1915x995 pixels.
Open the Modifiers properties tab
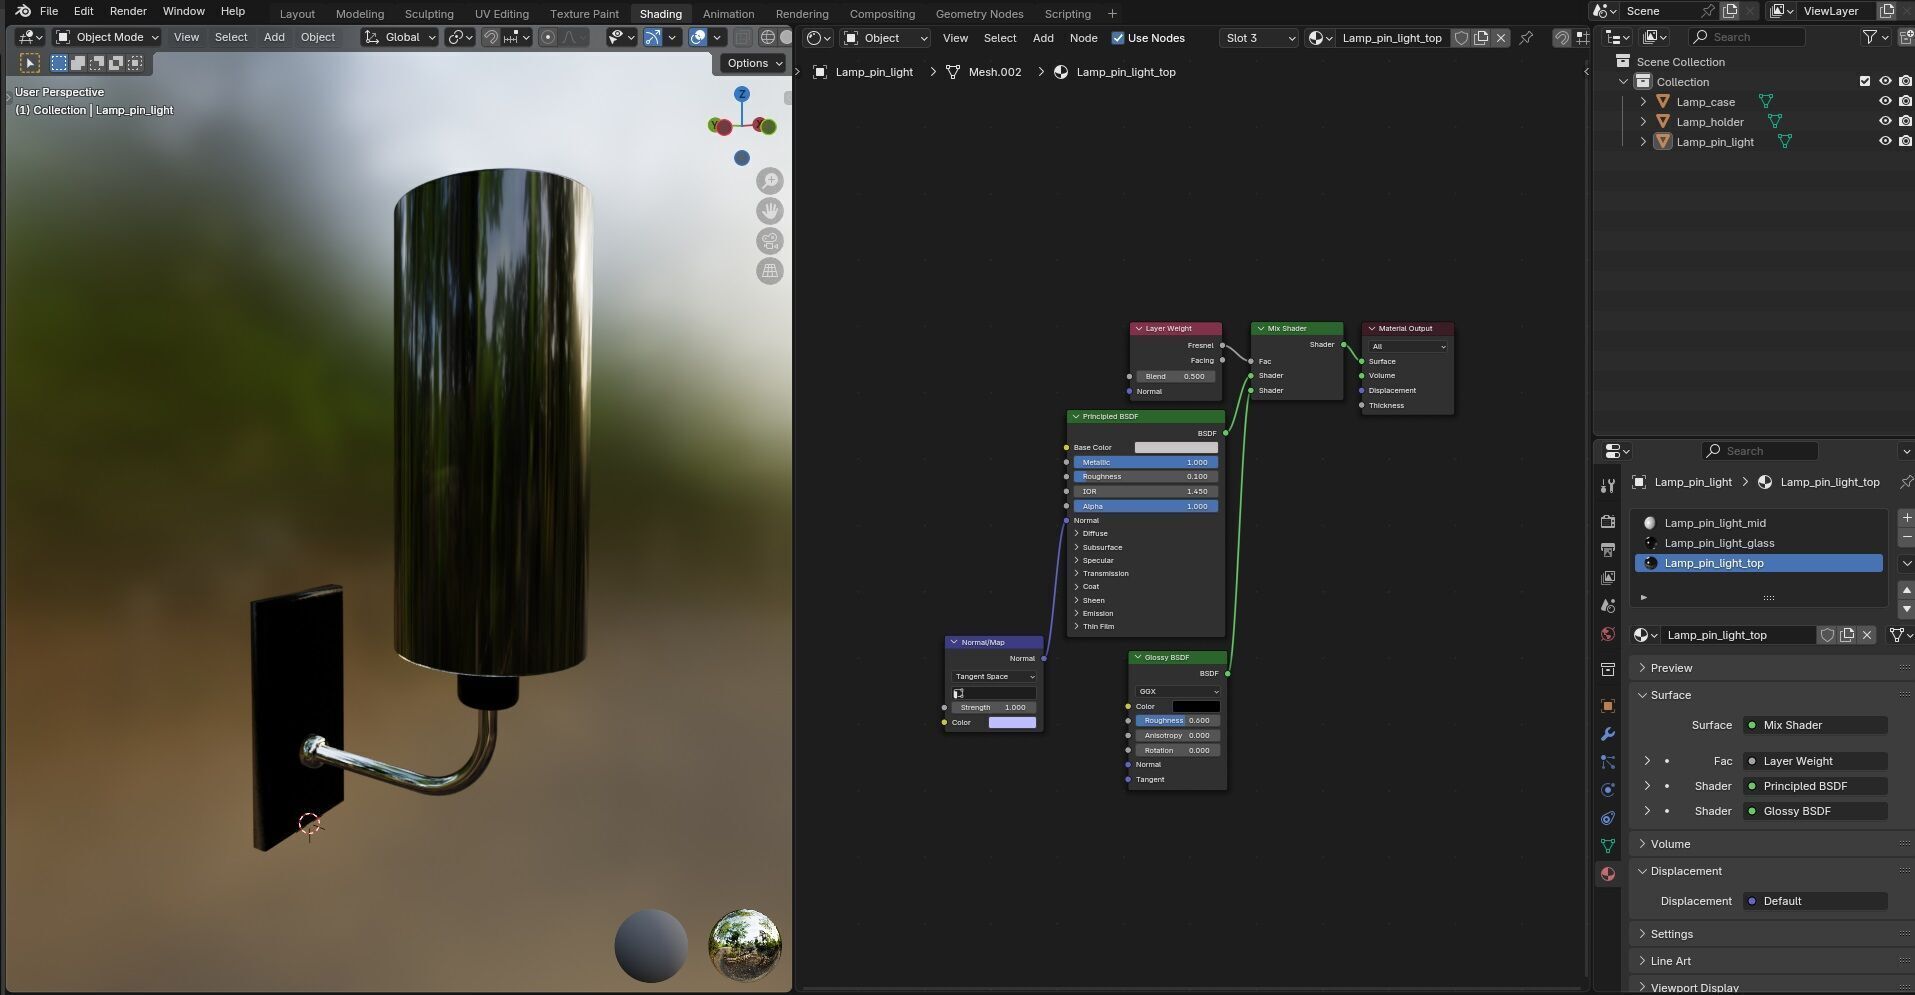click(1608, 734)
